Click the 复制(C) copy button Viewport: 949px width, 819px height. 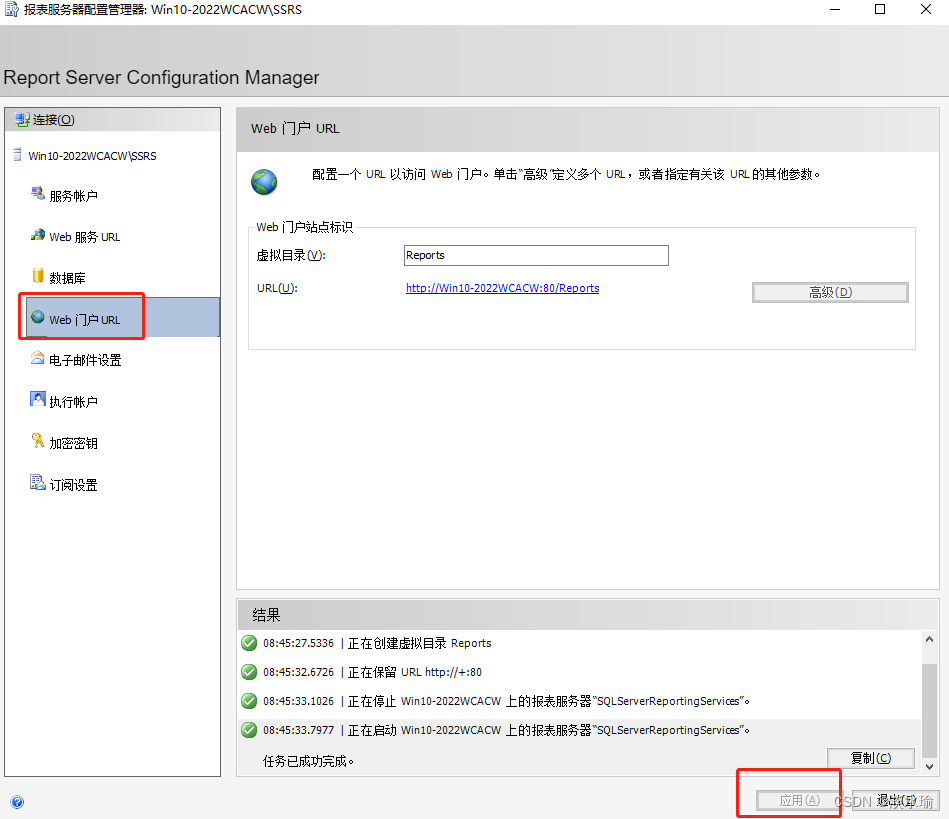(x=869, y=758)
